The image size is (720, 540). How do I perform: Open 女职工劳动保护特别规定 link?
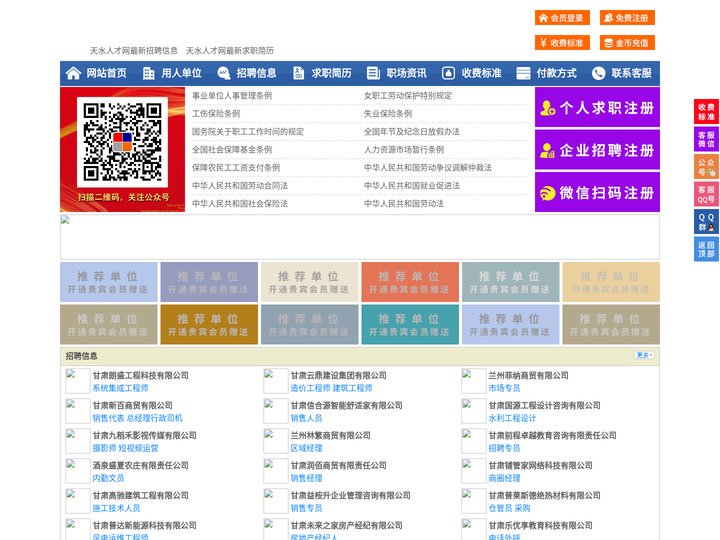(408, 96)
